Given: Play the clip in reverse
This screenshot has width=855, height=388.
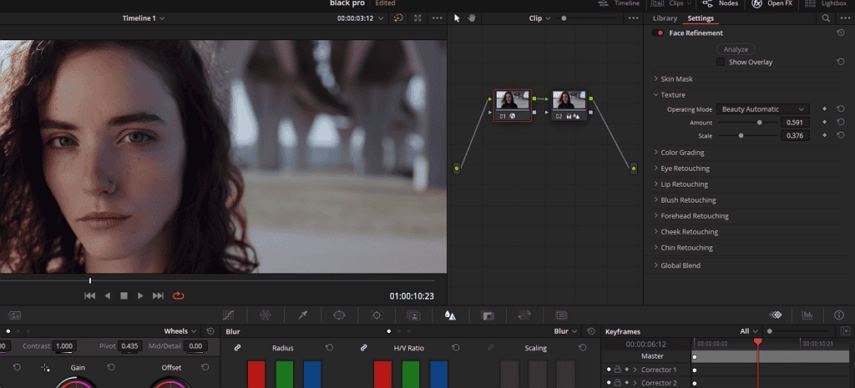Looking at the screenshot, I should point(107,295).
